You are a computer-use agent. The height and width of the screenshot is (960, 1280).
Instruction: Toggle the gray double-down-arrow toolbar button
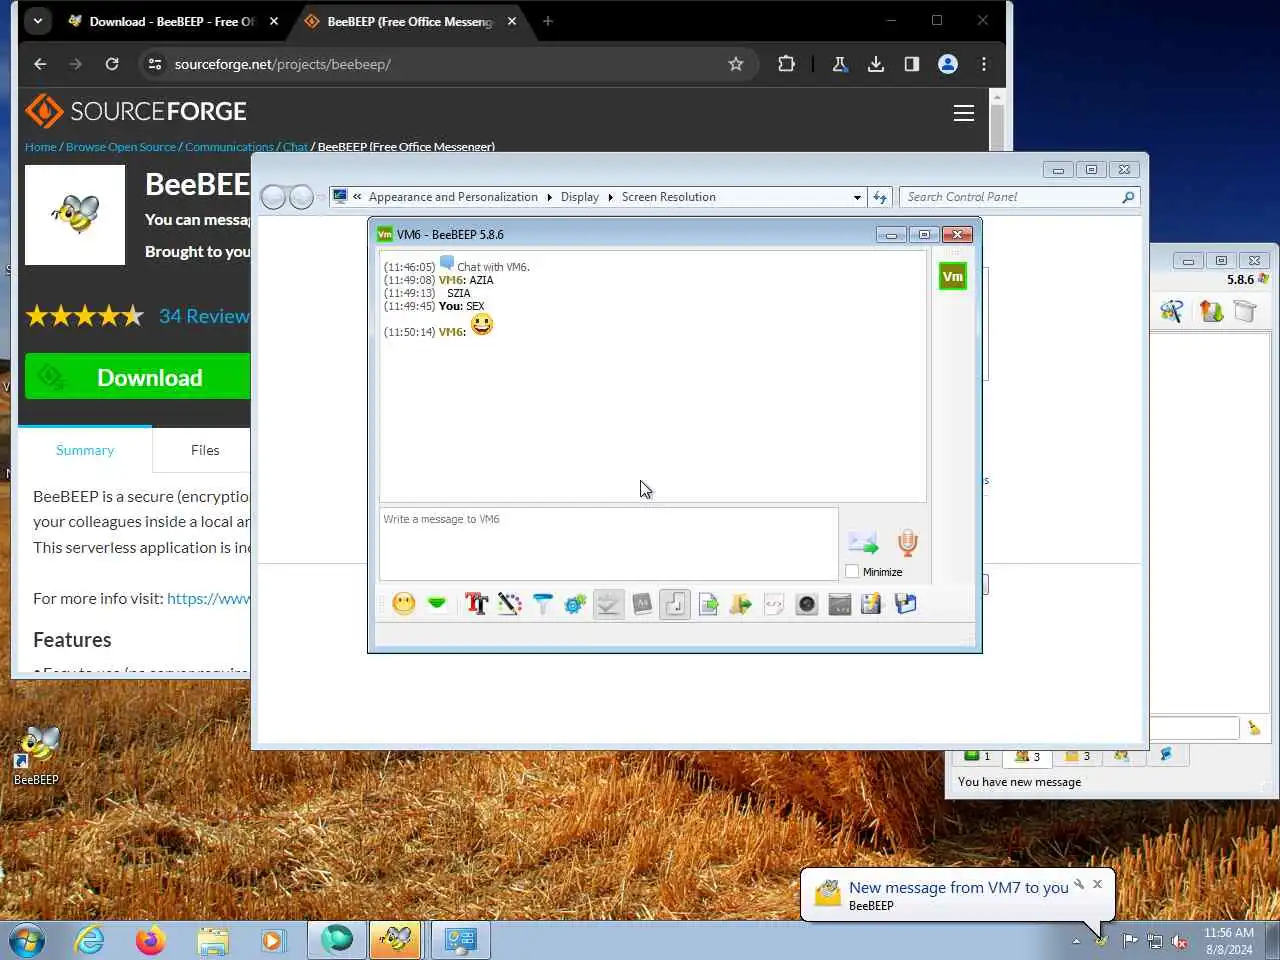609,604
